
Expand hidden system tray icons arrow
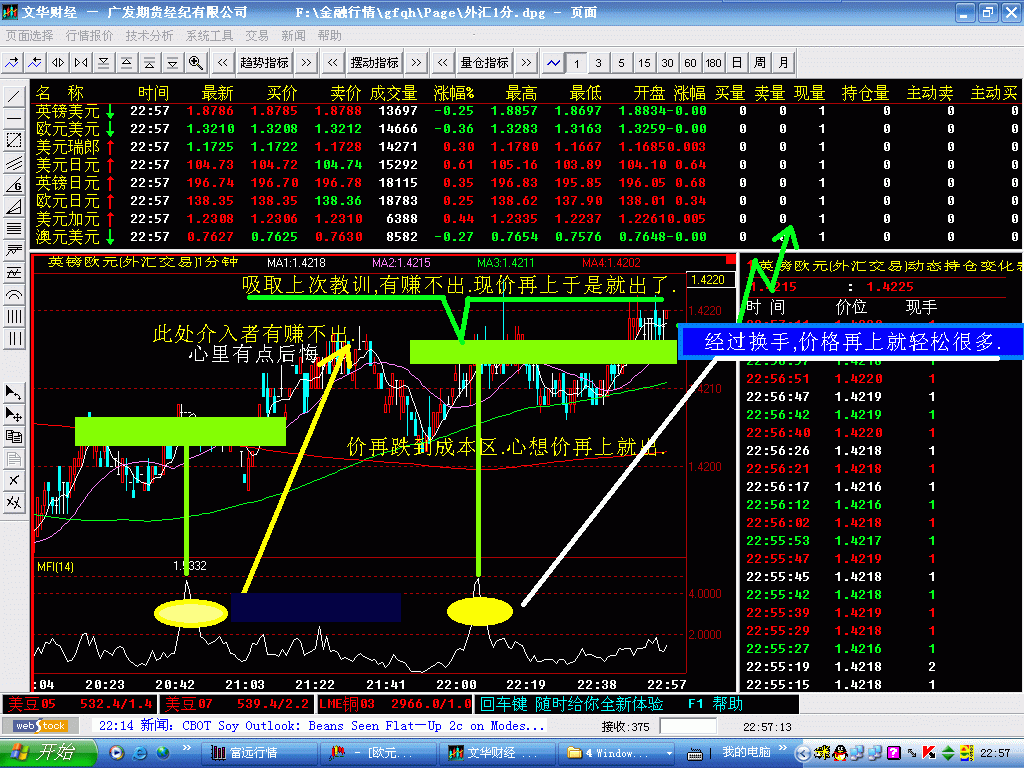pyautogui.click(x=803, y=753)
